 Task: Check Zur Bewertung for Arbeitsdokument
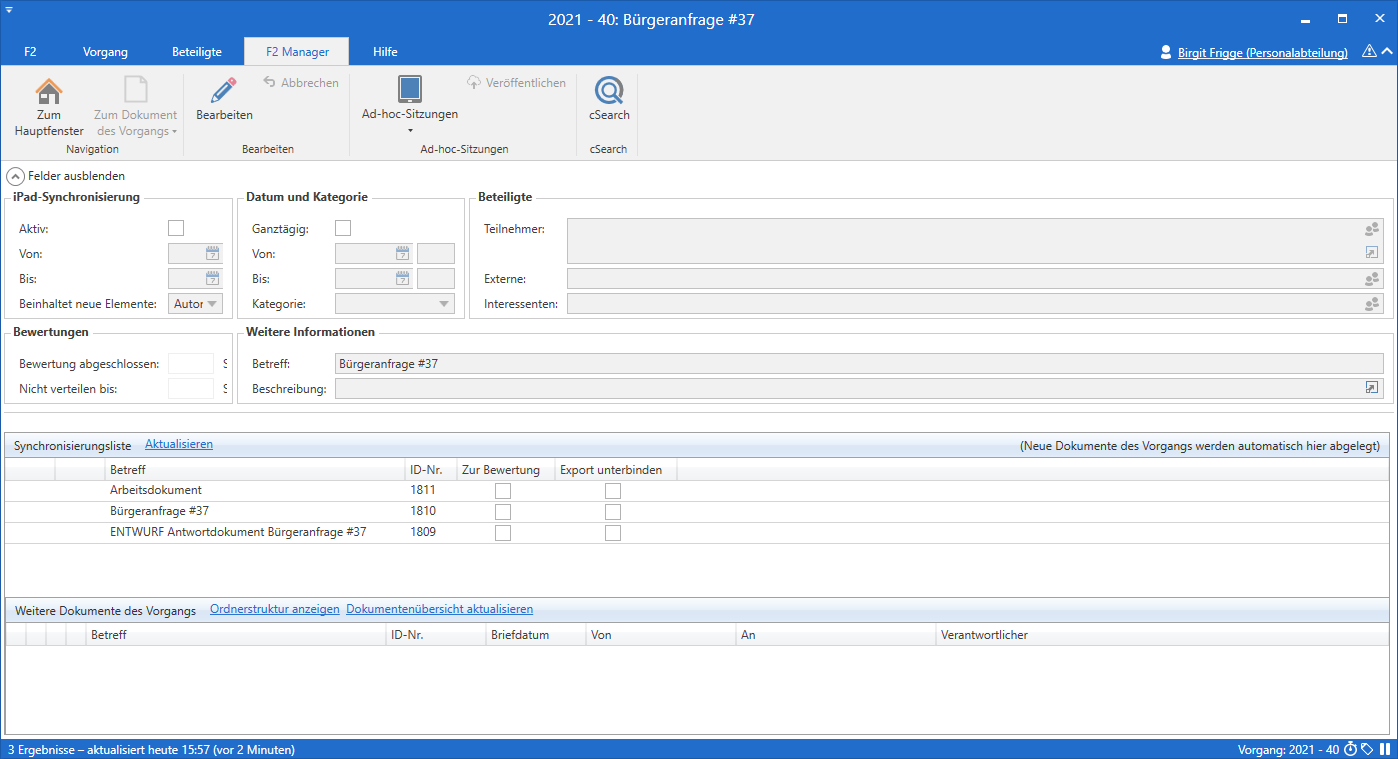point(503,491)
